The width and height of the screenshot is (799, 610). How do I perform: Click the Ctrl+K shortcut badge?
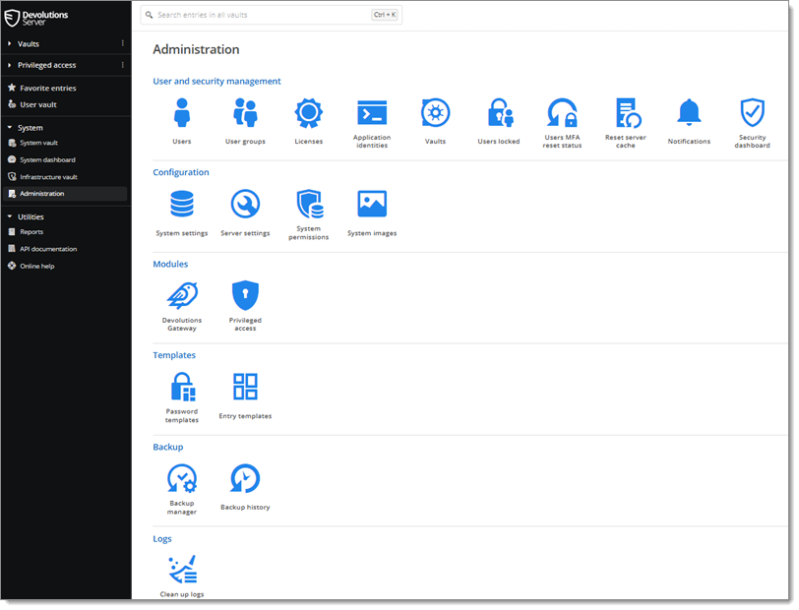pos(385,15)
